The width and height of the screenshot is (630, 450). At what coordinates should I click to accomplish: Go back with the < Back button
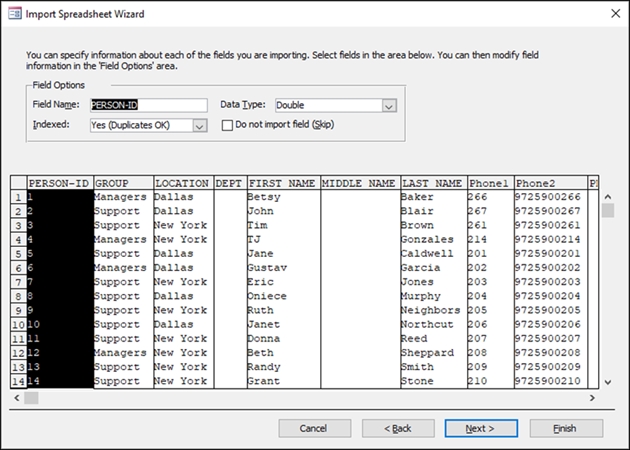398,428
